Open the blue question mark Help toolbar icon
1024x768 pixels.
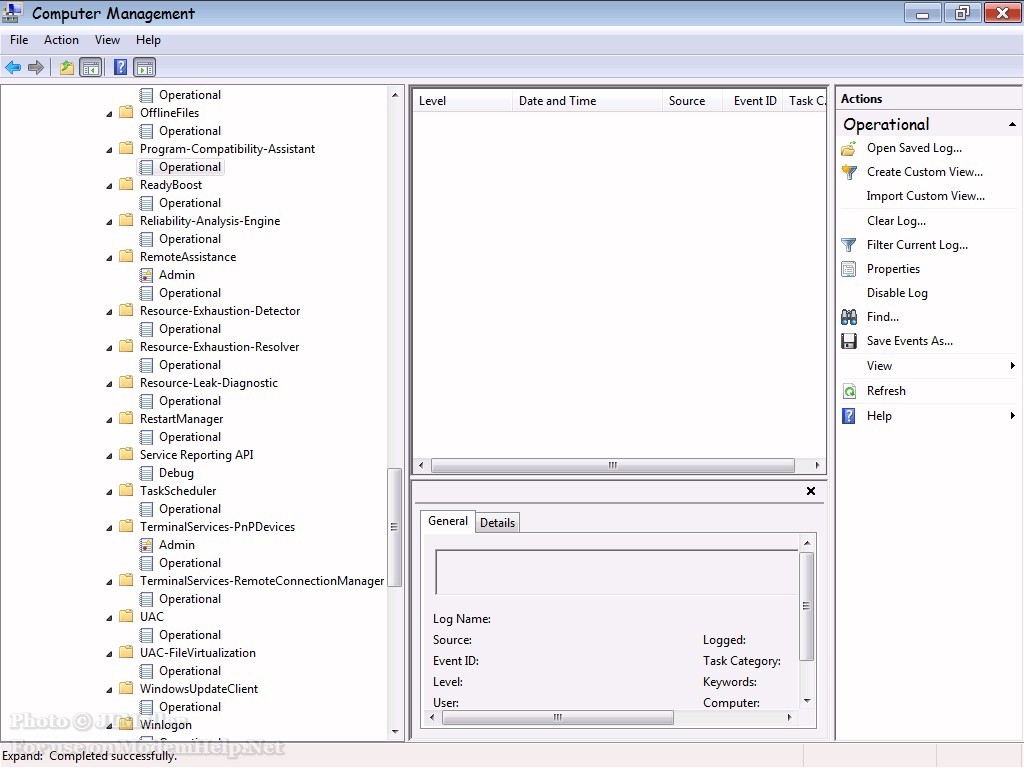pyautogui.click(x=120, y=67)
